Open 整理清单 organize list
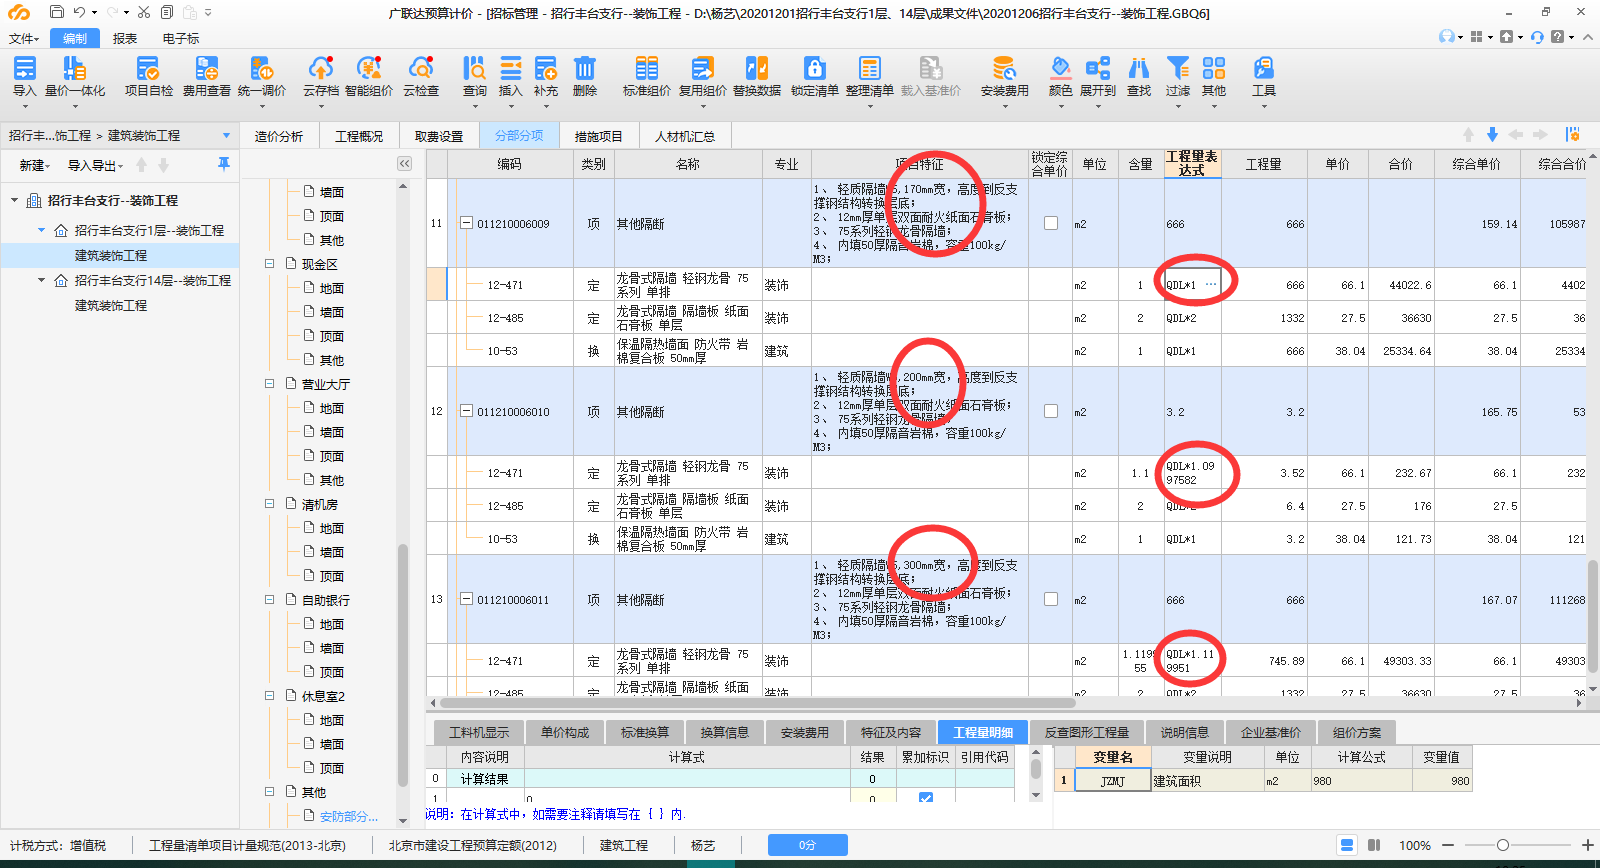 pos(869,77)
